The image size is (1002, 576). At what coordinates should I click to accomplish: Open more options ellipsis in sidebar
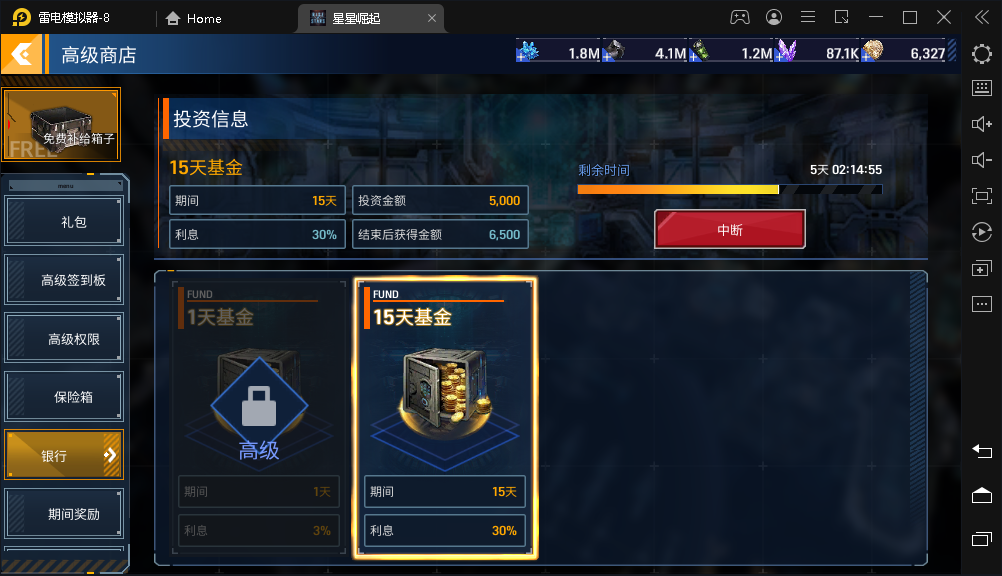pyautogui.click(x=982, y=304)
